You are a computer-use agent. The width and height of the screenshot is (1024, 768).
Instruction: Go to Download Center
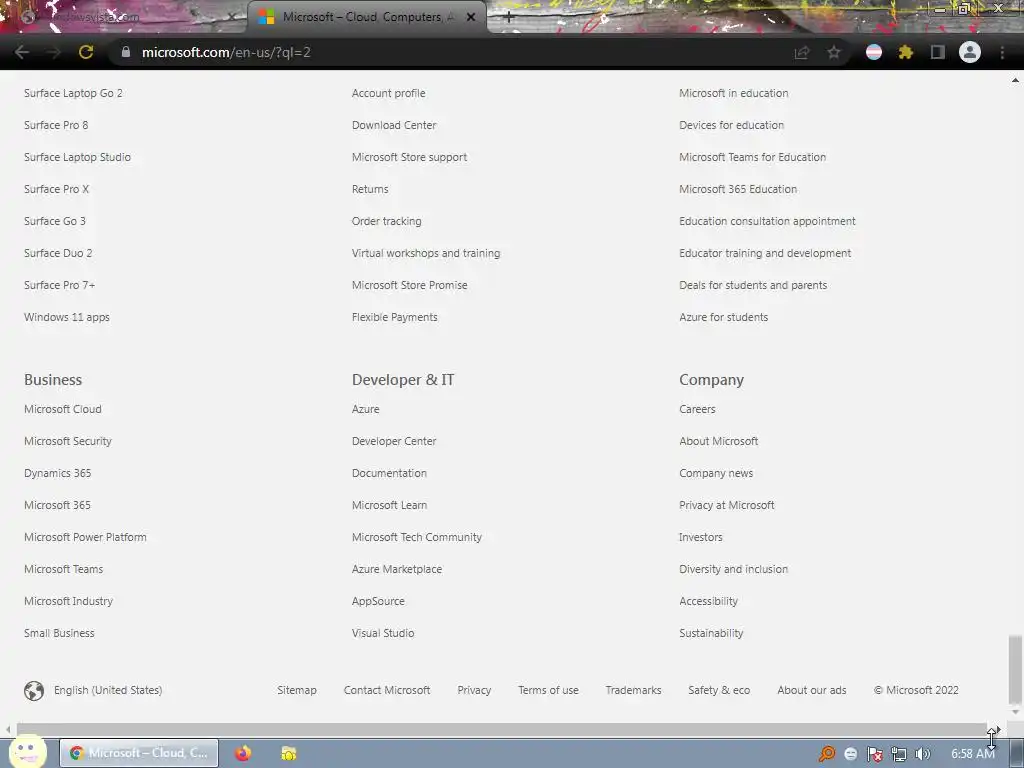click(x=394, y=125)
